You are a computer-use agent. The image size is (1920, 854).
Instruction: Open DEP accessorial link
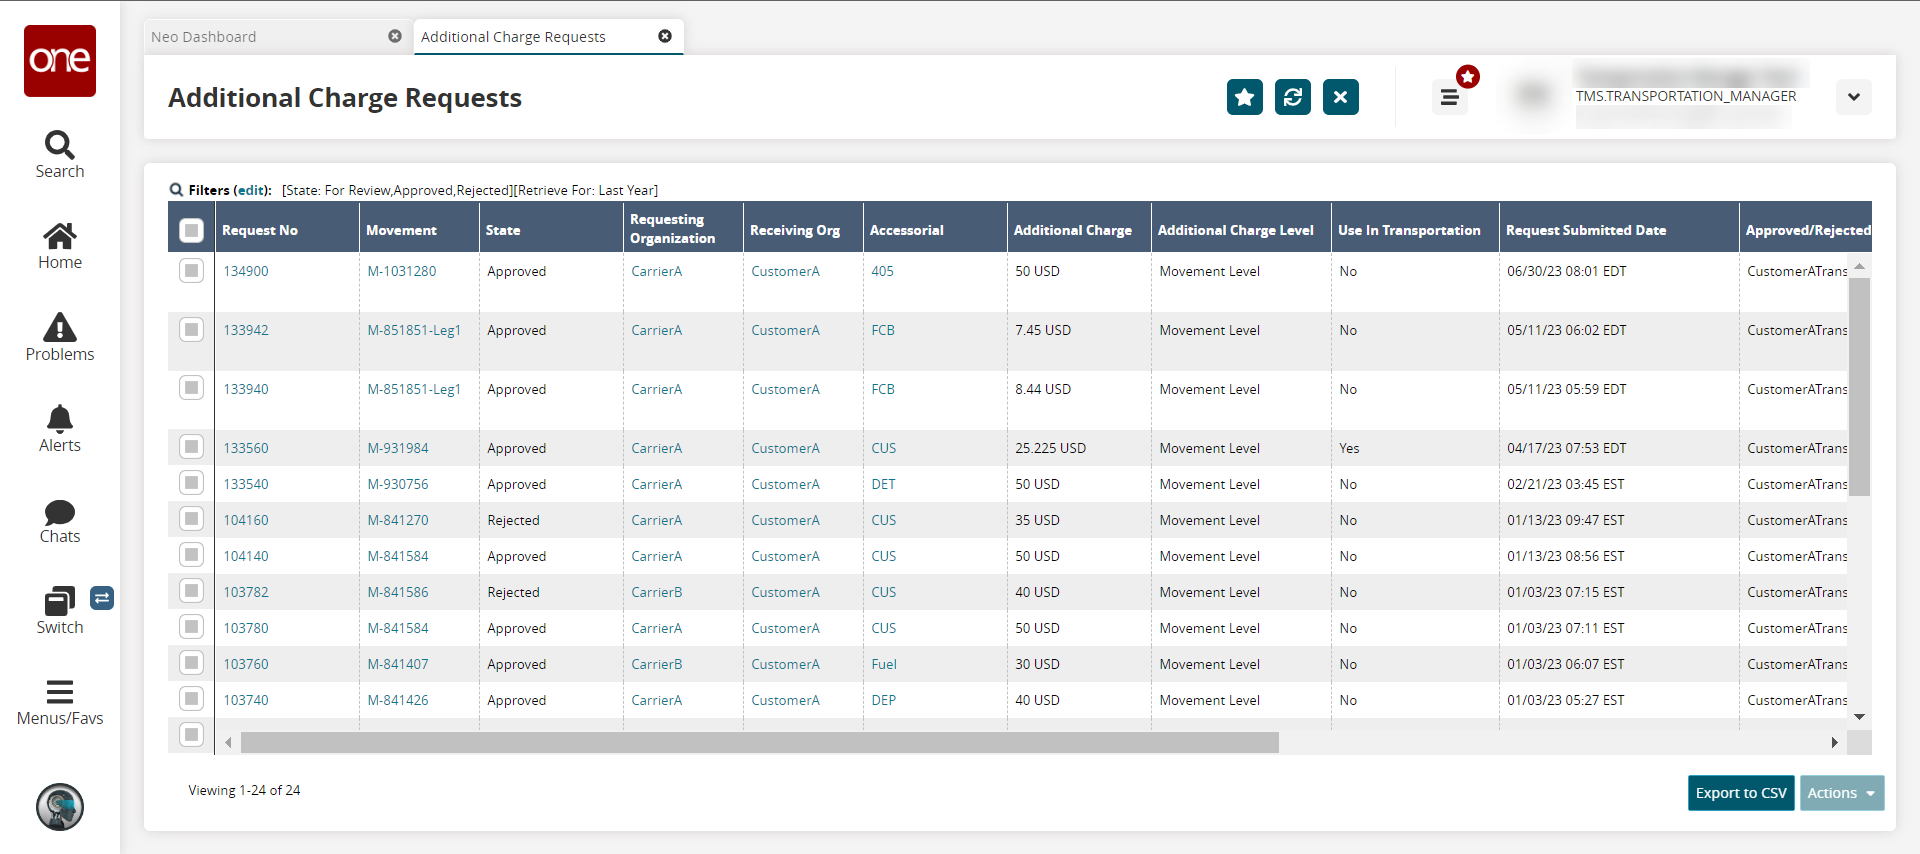(x=883, y=700)
